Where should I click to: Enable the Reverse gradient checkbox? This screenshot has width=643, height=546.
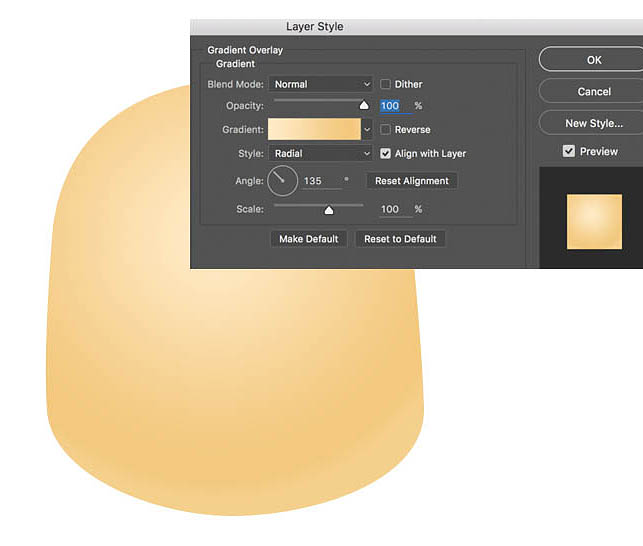tap(386, 130)
